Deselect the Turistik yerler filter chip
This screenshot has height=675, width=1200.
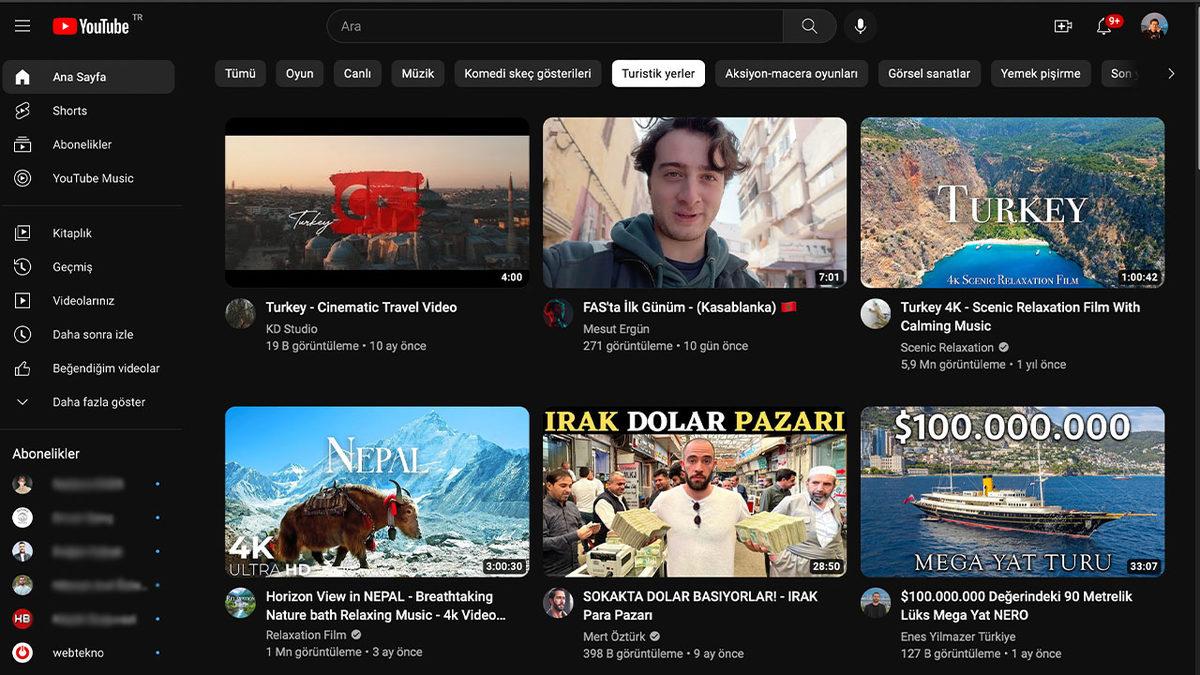(657, 73)
